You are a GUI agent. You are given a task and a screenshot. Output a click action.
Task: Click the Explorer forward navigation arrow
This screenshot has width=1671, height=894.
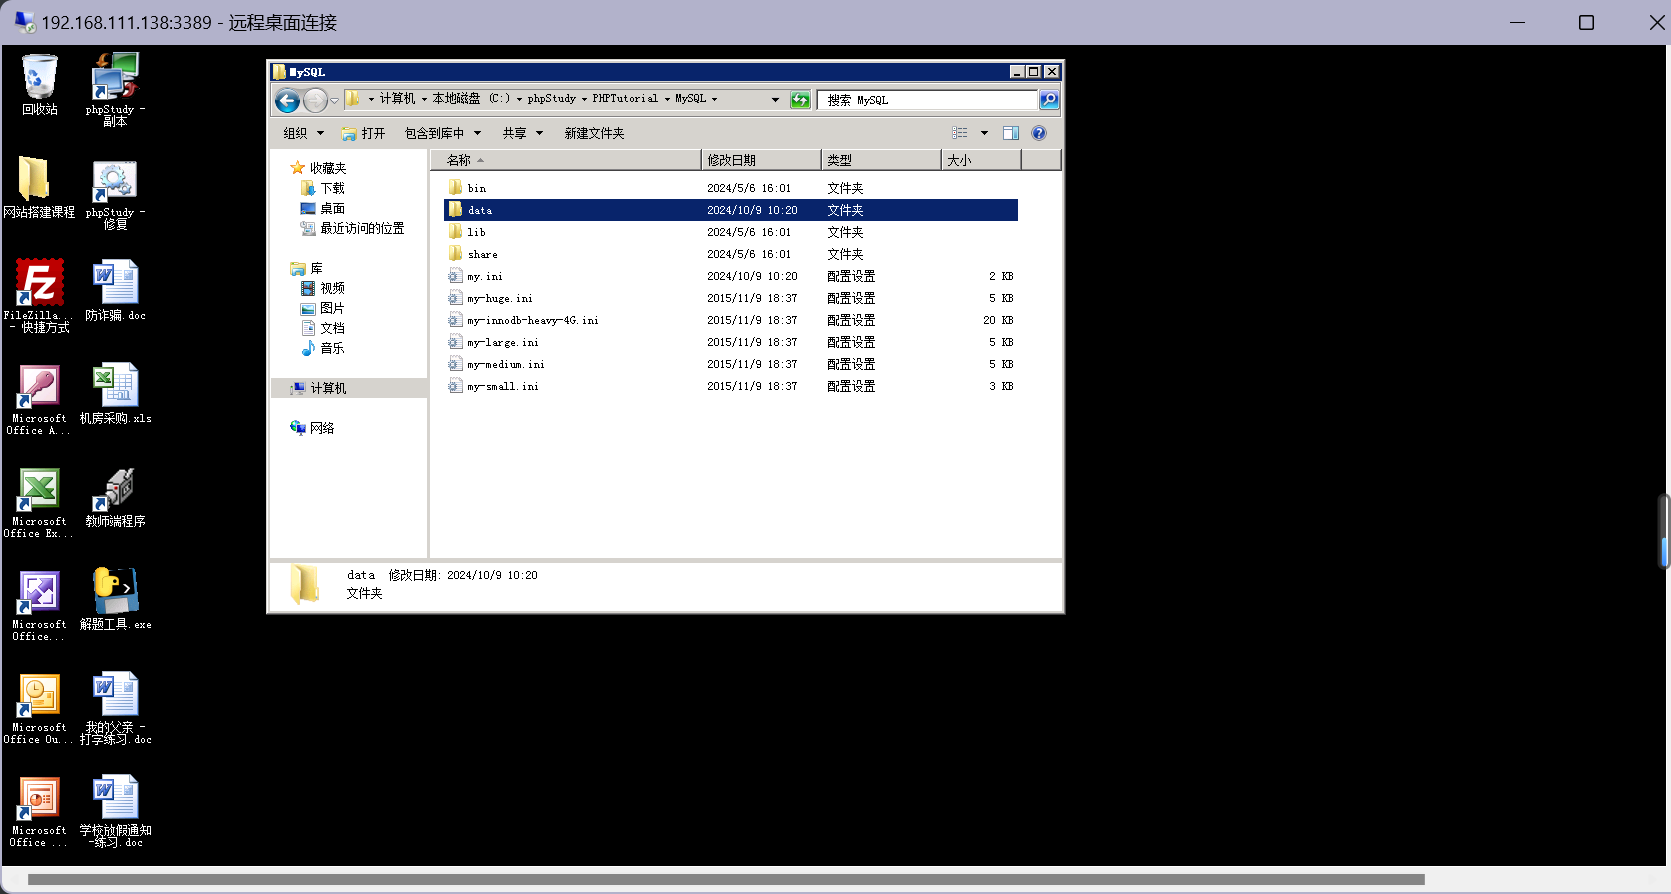(315, 100)
